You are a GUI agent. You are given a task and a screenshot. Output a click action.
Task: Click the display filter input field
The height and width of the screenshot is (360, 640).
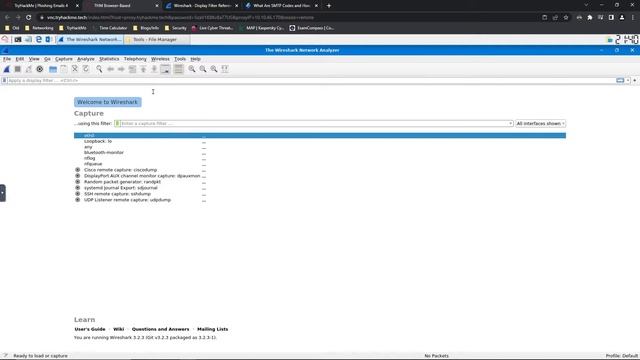click(x=311, y=80)
